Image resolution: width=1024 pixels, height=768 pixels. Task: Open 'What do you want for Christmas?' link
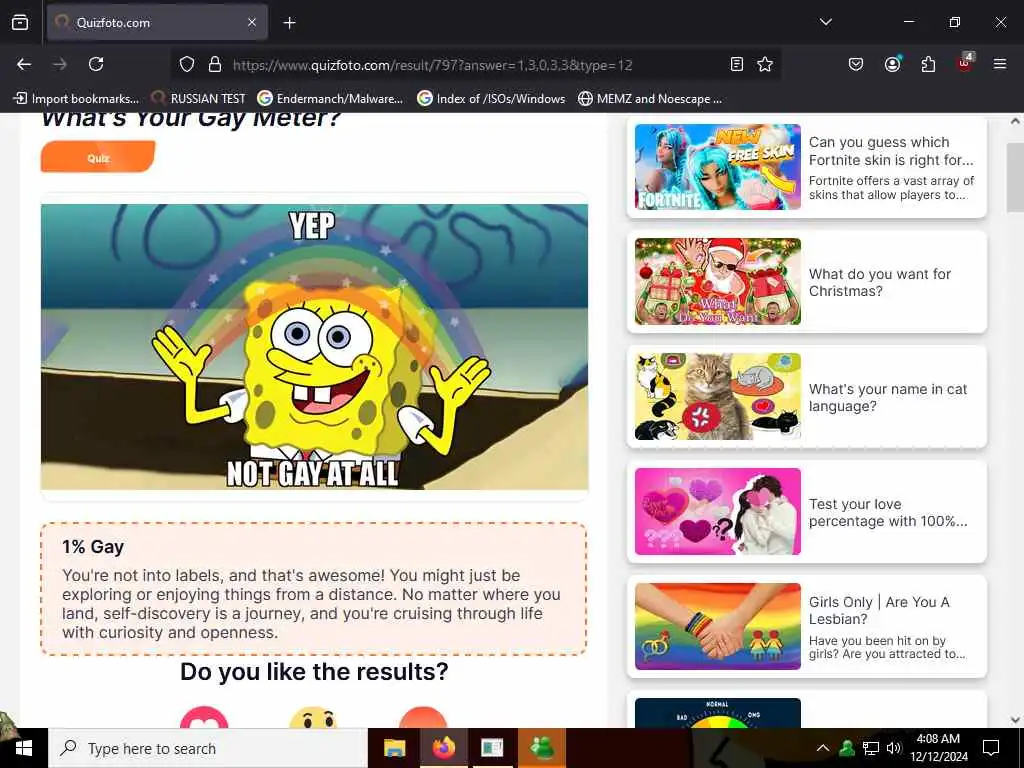tap(880, 282)
